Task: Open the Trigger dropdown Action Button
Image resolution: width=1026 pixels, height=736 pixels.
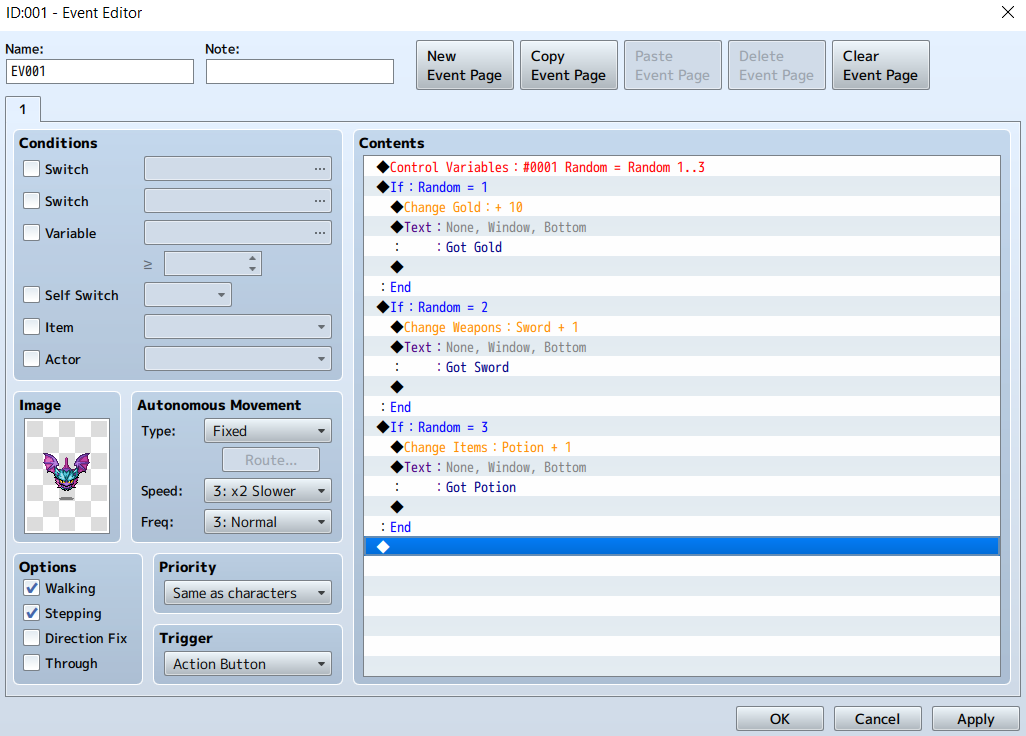Action: [246, 663]
